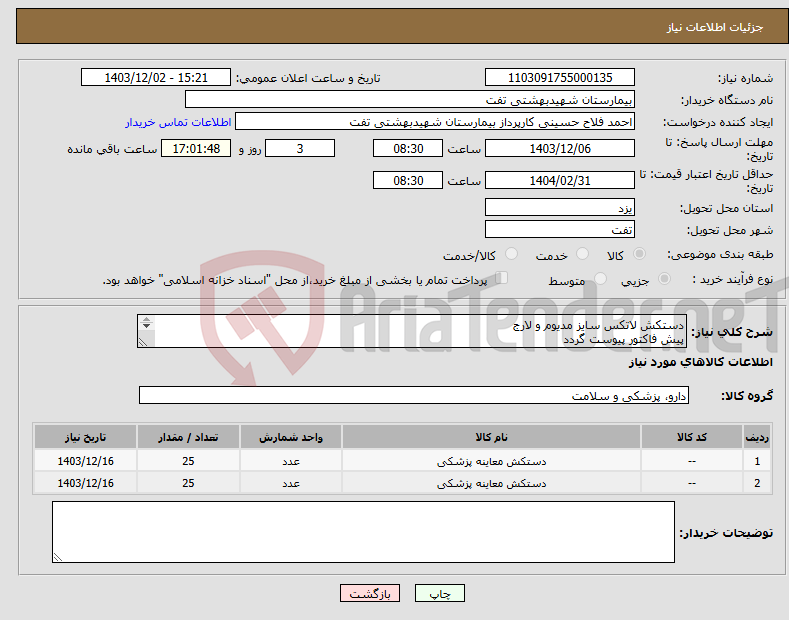
Task: Click the response deadline time 08:30 field
Action: click(x=408, y=148)
